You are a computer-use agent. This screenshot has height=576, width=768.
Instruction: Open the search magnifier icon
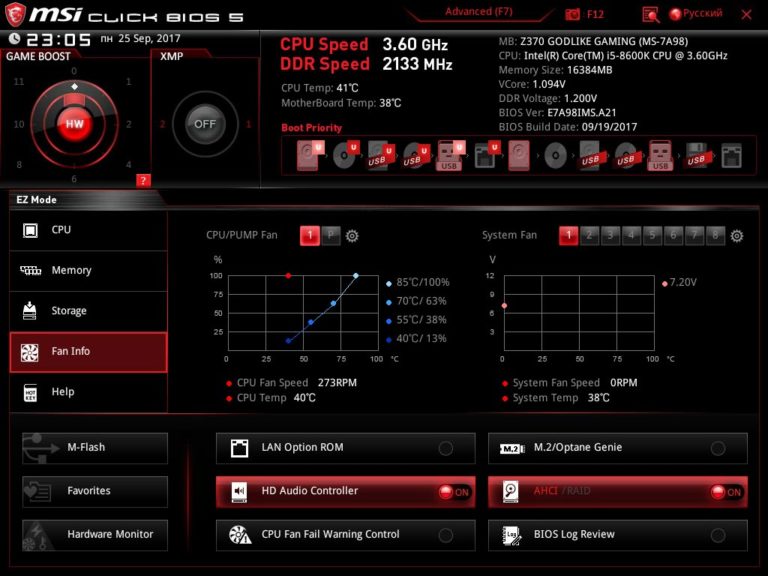click(x=650, y=14)
